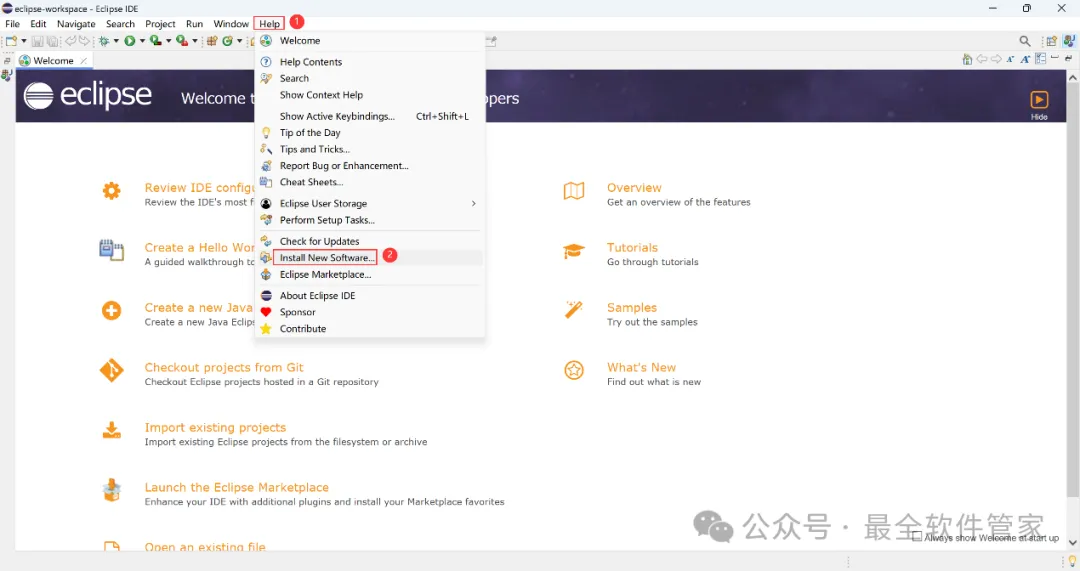Click the Hide welcome play icon

point(1039,100)
